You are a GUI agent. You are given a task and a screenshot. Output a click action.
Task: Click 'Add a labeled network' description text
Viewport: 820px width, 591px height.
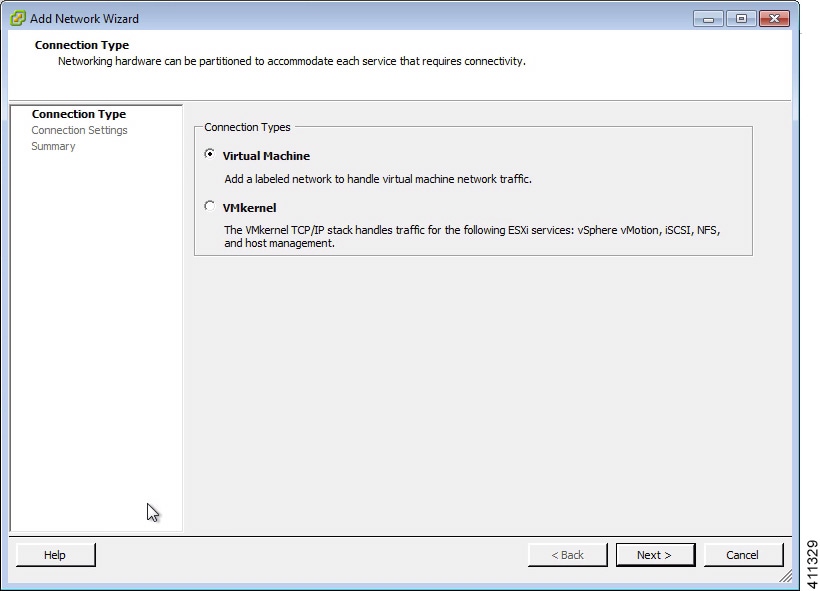click(378, 179)
